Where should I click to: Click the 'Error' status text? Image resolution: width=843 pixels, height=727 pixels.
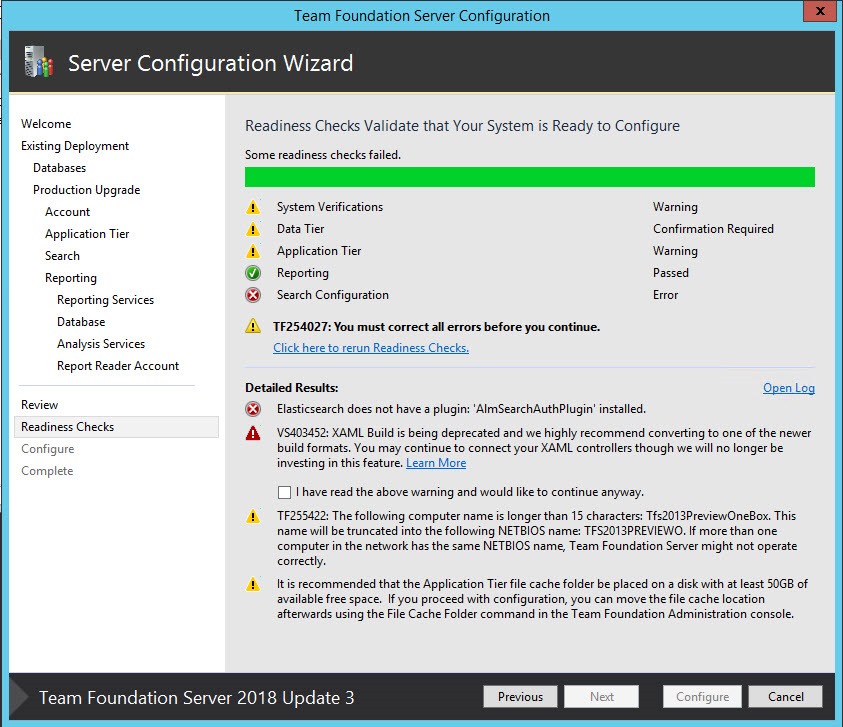(x=665, y=295)
